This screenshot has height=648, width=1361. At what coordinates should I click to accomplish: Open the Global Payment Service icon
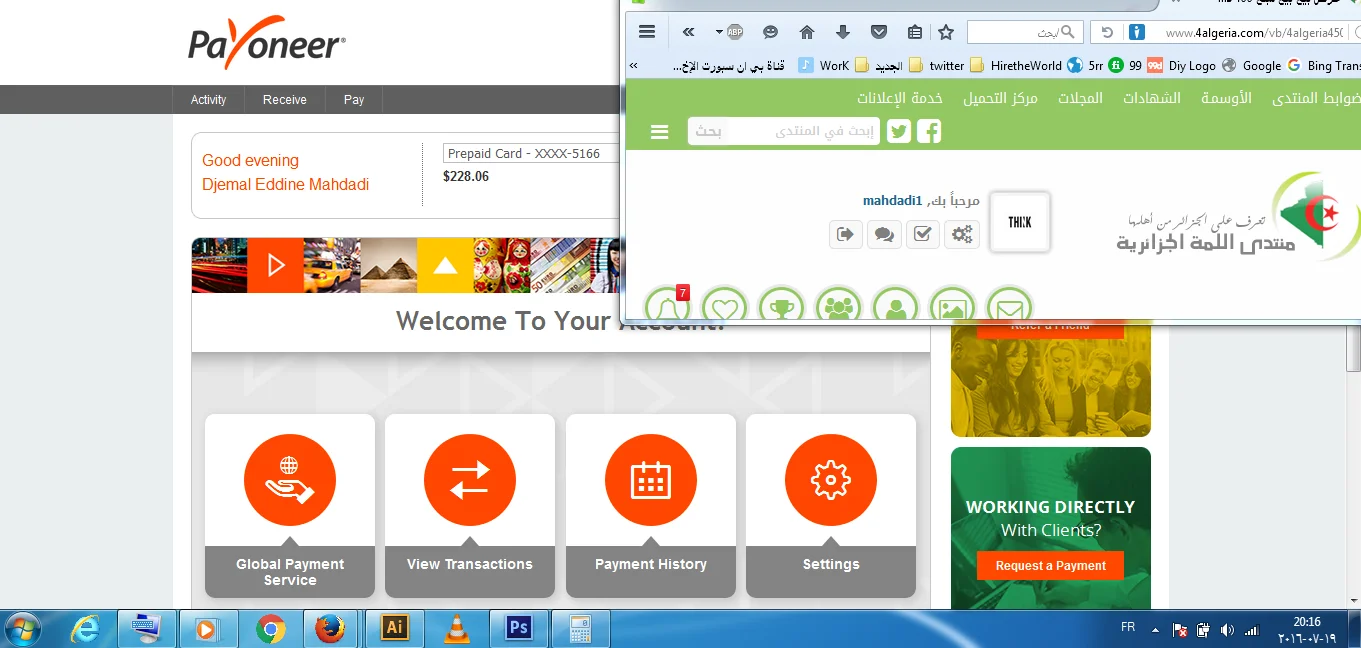pos(290,480)
